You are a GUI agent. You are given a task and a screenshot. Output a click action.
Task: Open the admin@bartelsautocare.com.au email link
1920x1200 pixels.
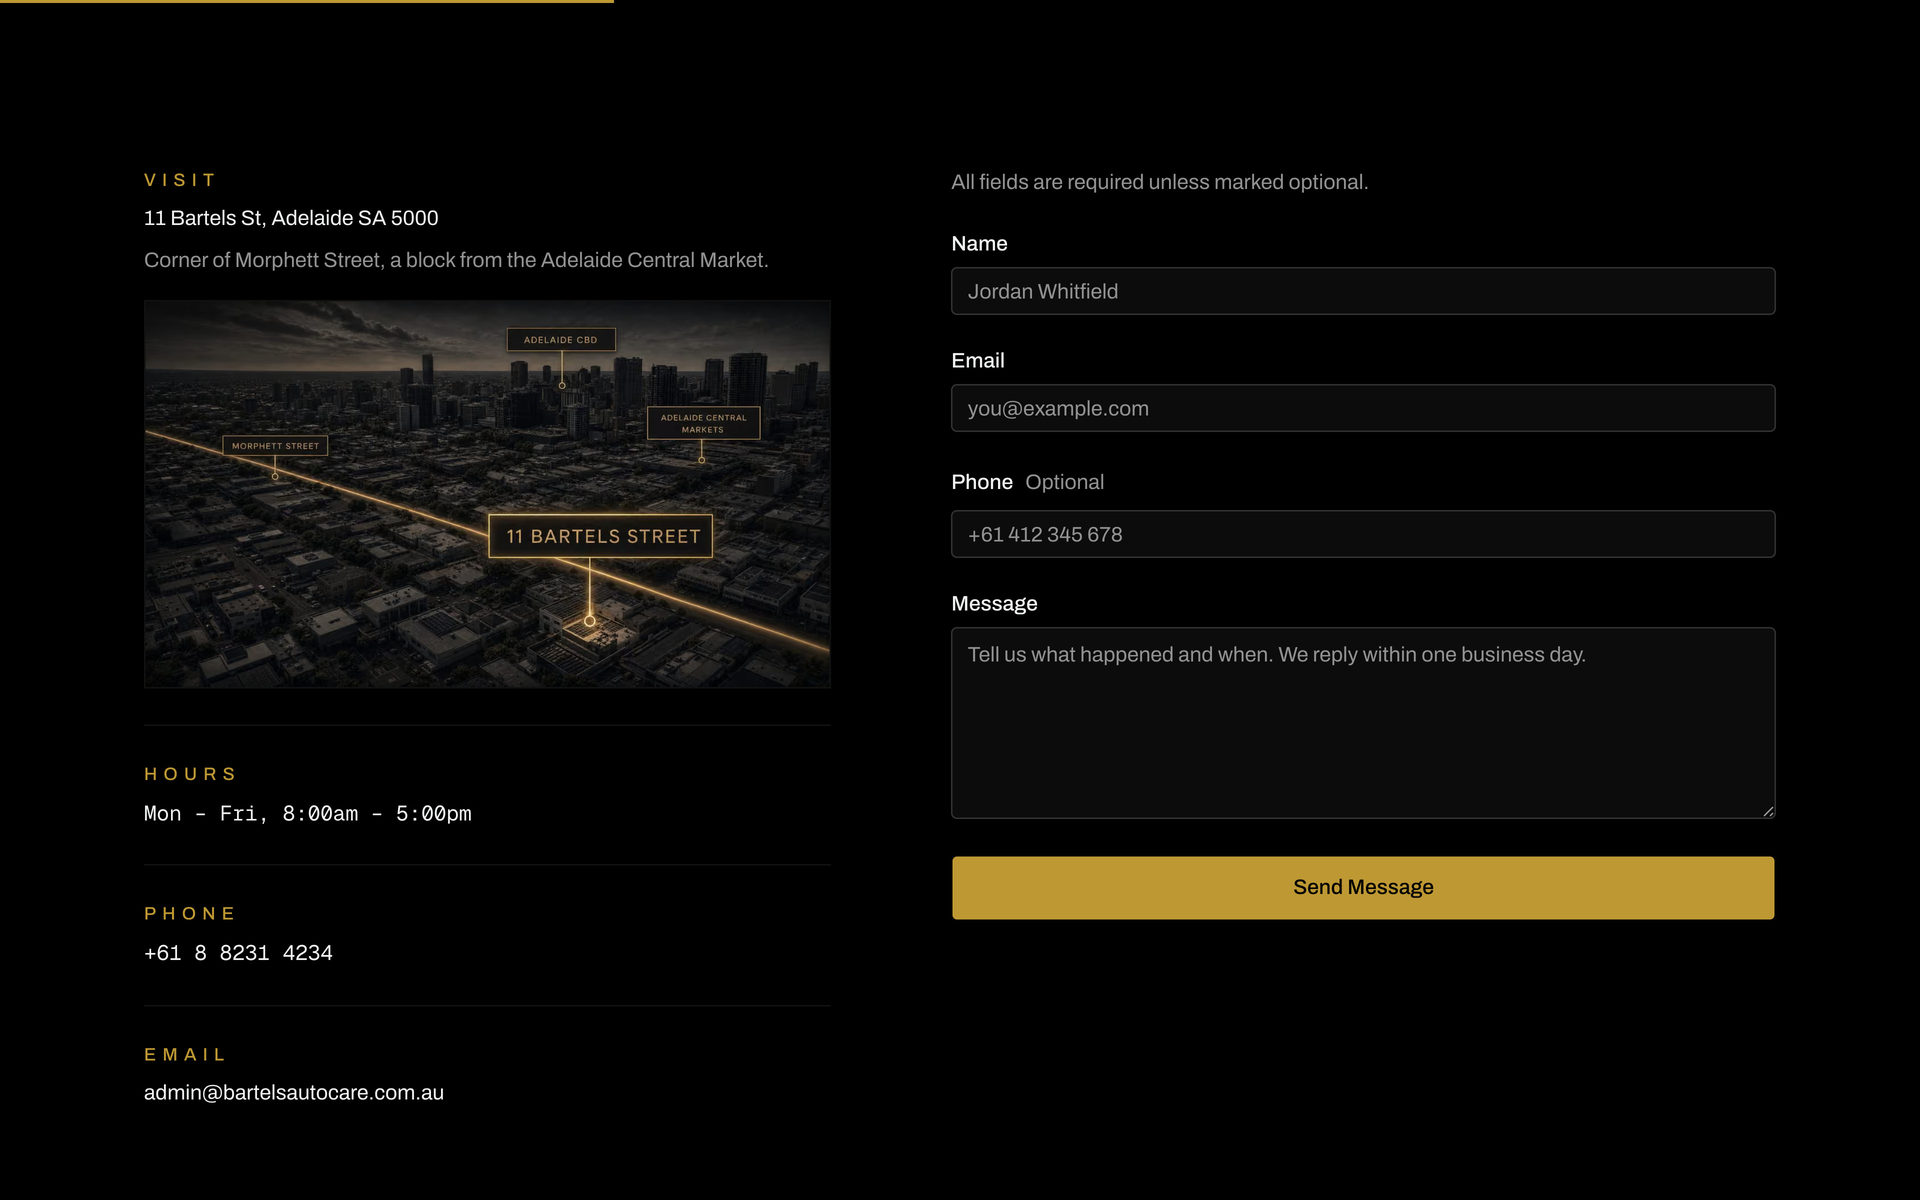[x=294, y=1093]
